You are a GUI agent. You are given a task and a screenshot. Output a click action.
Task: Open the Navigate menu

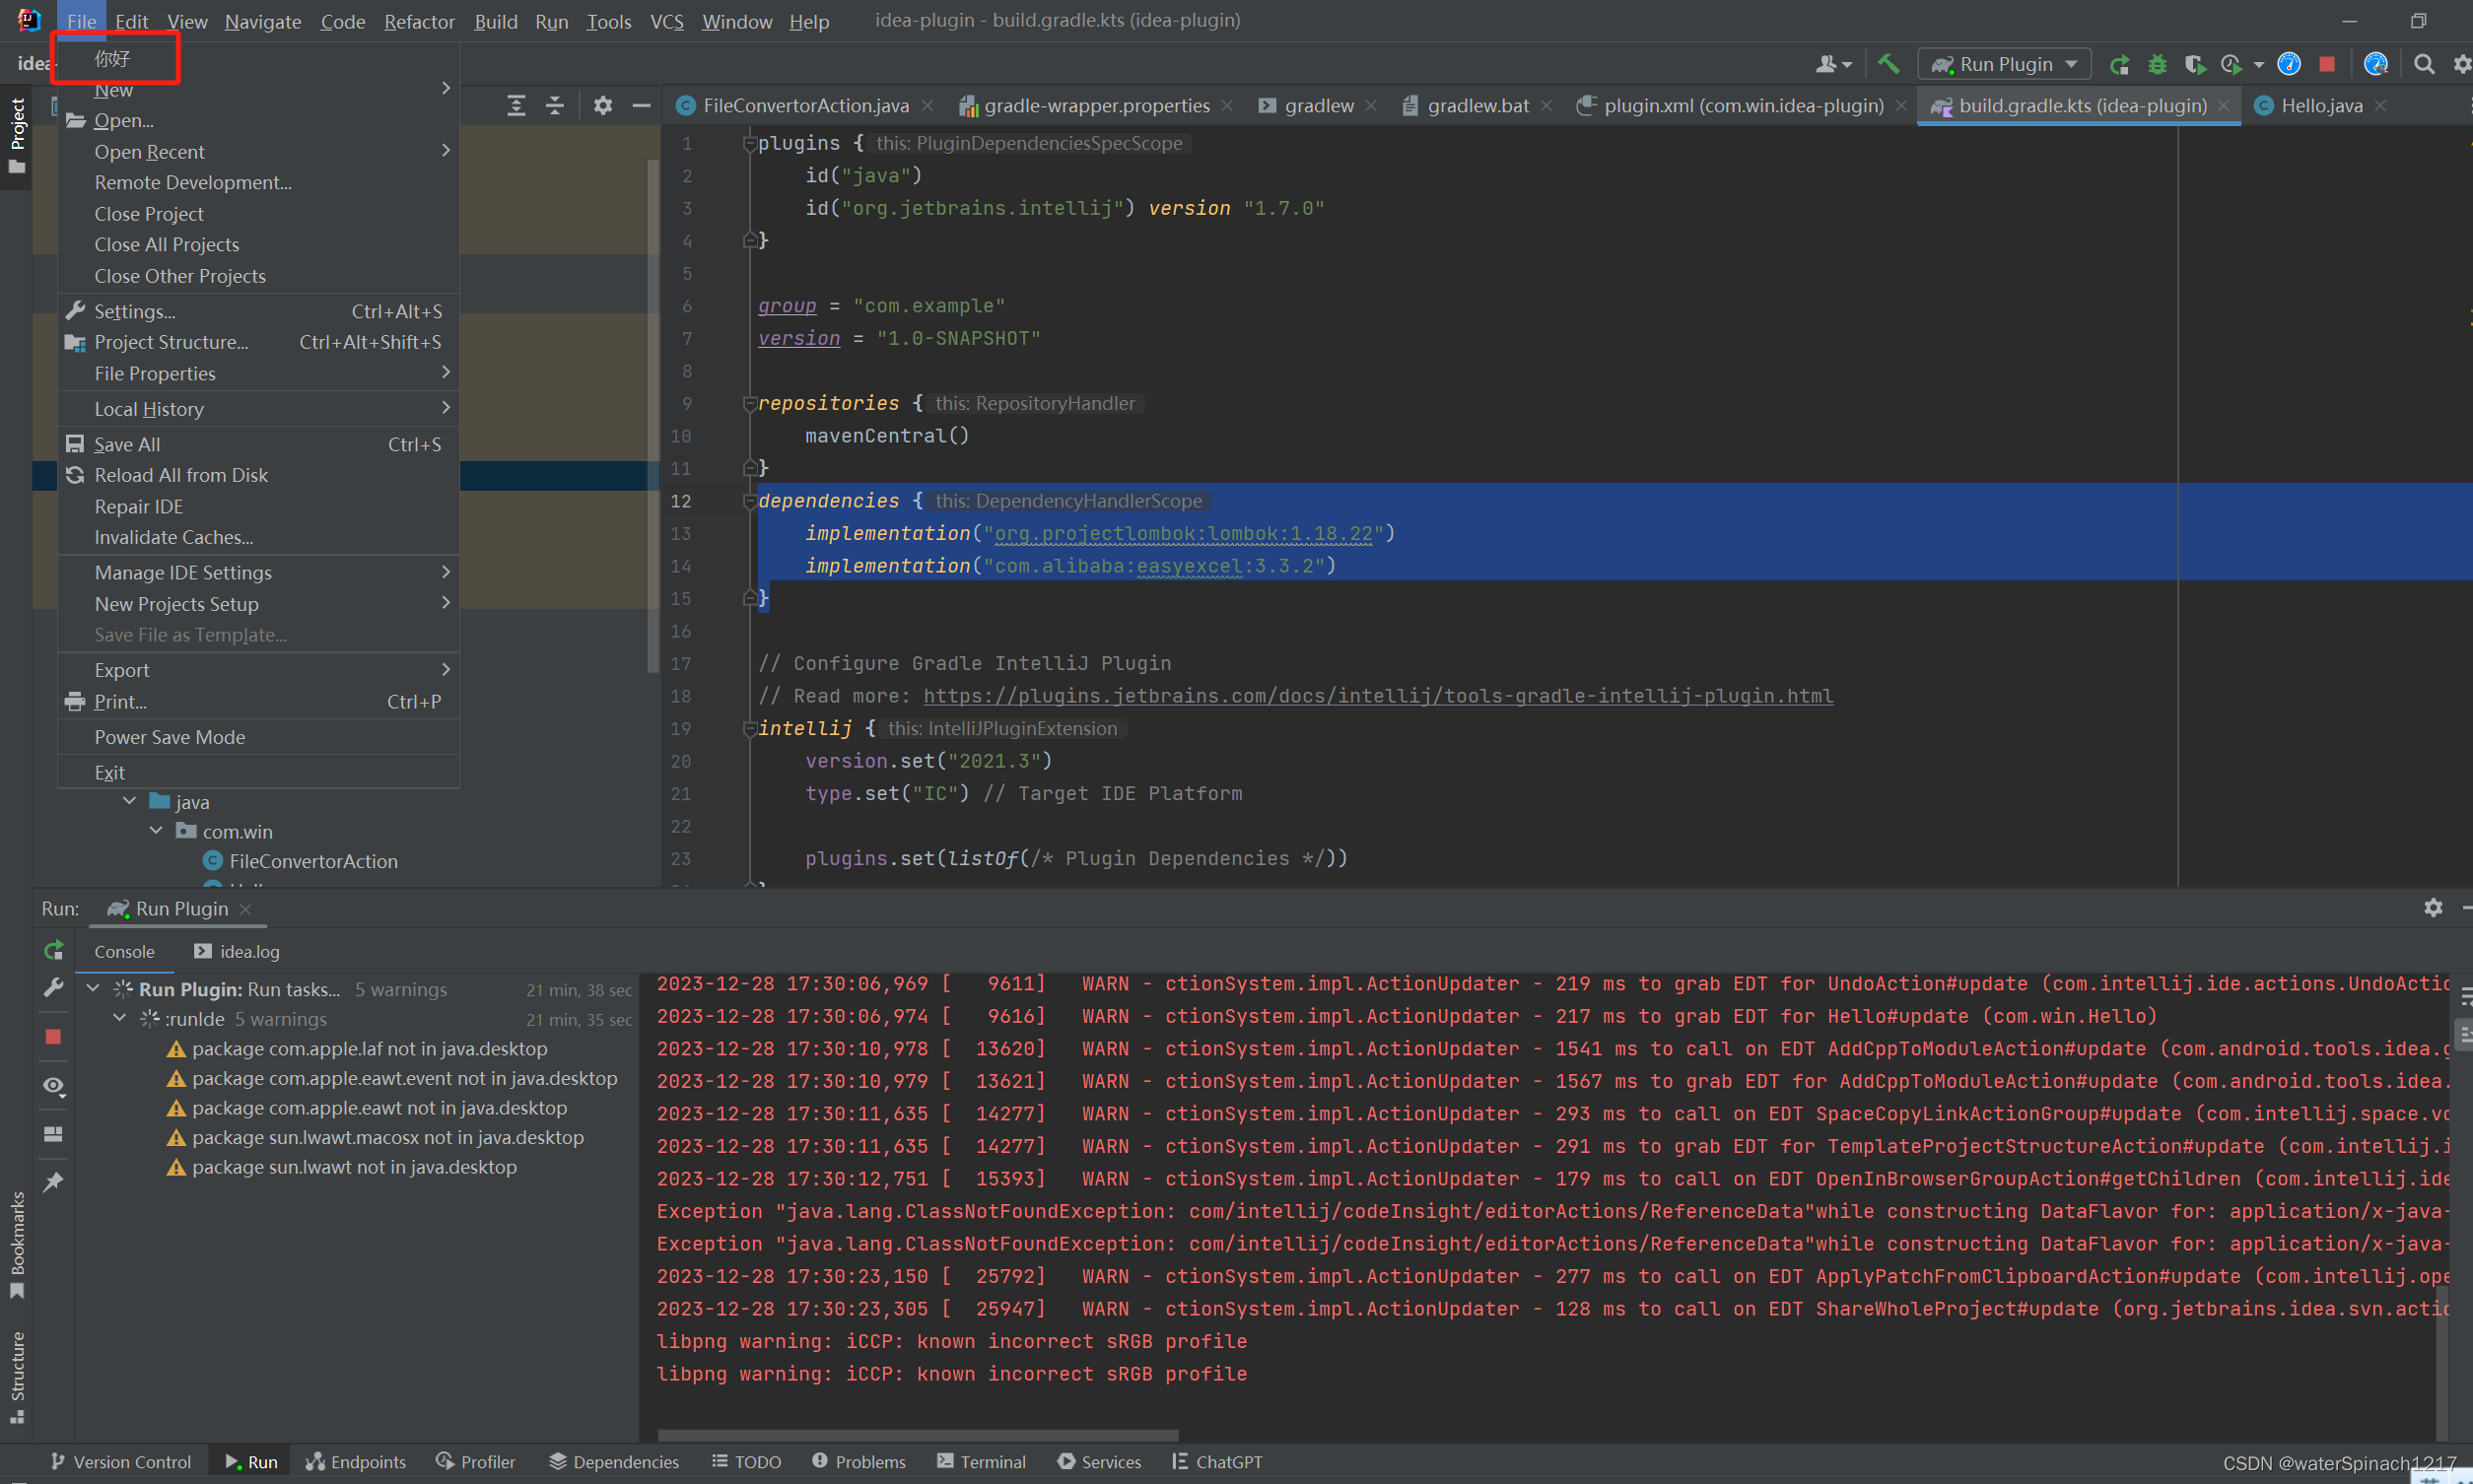(262, 21)
